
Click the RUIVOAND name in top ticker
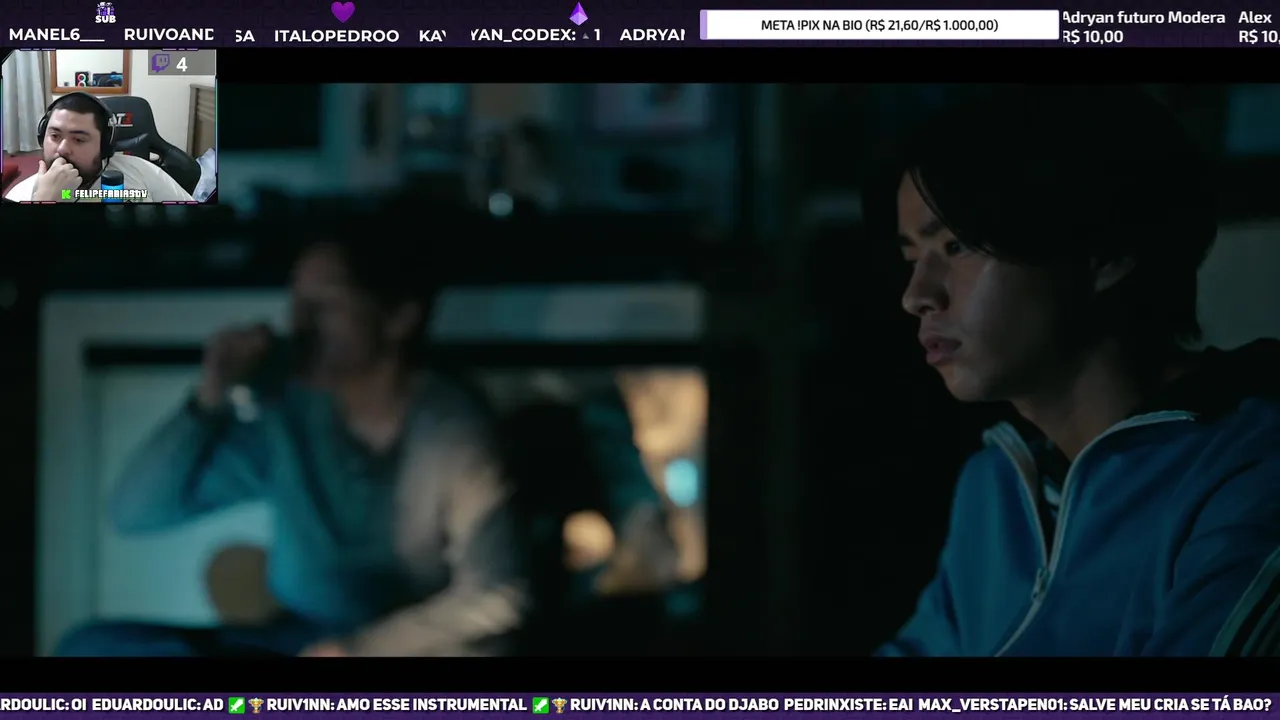coord(169,35)
